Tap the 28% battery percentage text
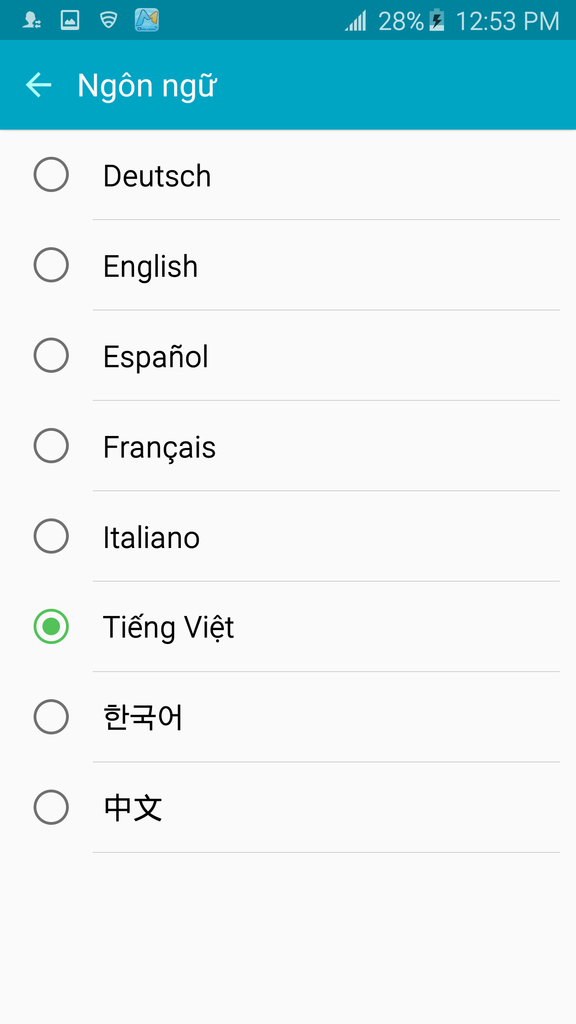576x1024 pixels. (x=401, y=22)
